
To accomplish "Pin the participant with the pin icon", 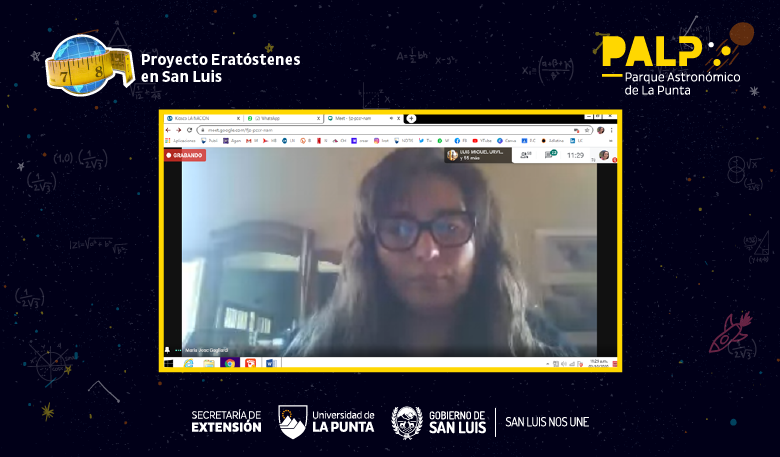I will 167,350.
